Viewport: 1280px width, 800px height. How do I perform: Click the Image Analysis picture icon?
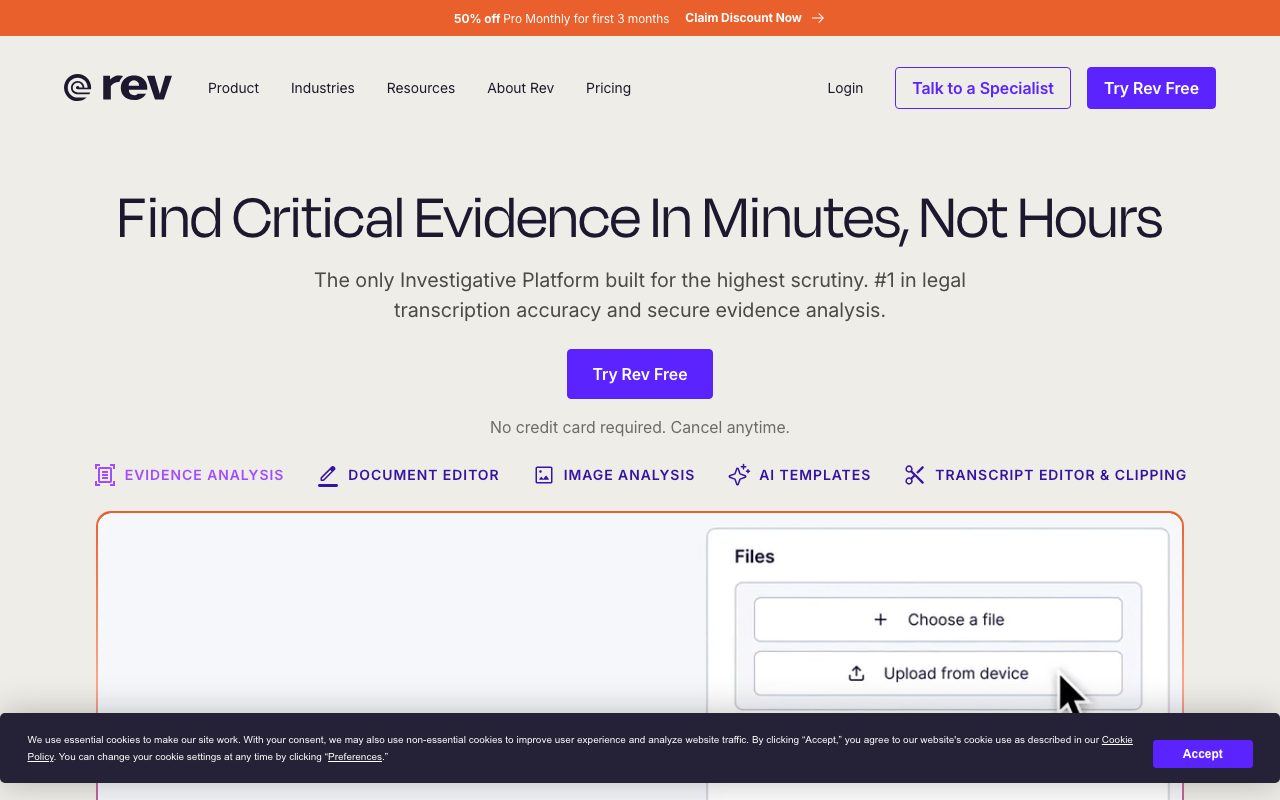[544, 475]
